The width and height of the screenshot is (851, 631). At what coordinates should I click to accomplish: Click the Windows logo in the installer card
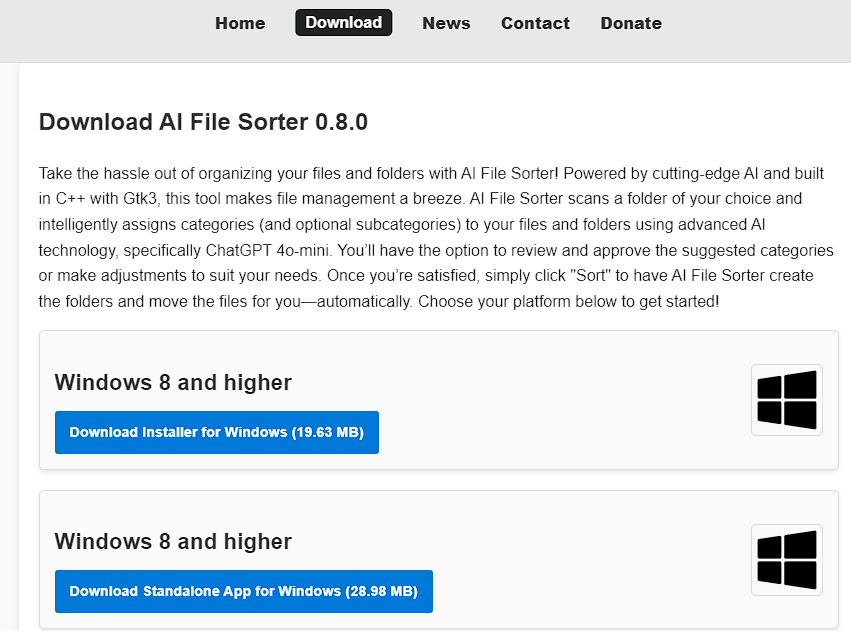[x=786, y=400]
